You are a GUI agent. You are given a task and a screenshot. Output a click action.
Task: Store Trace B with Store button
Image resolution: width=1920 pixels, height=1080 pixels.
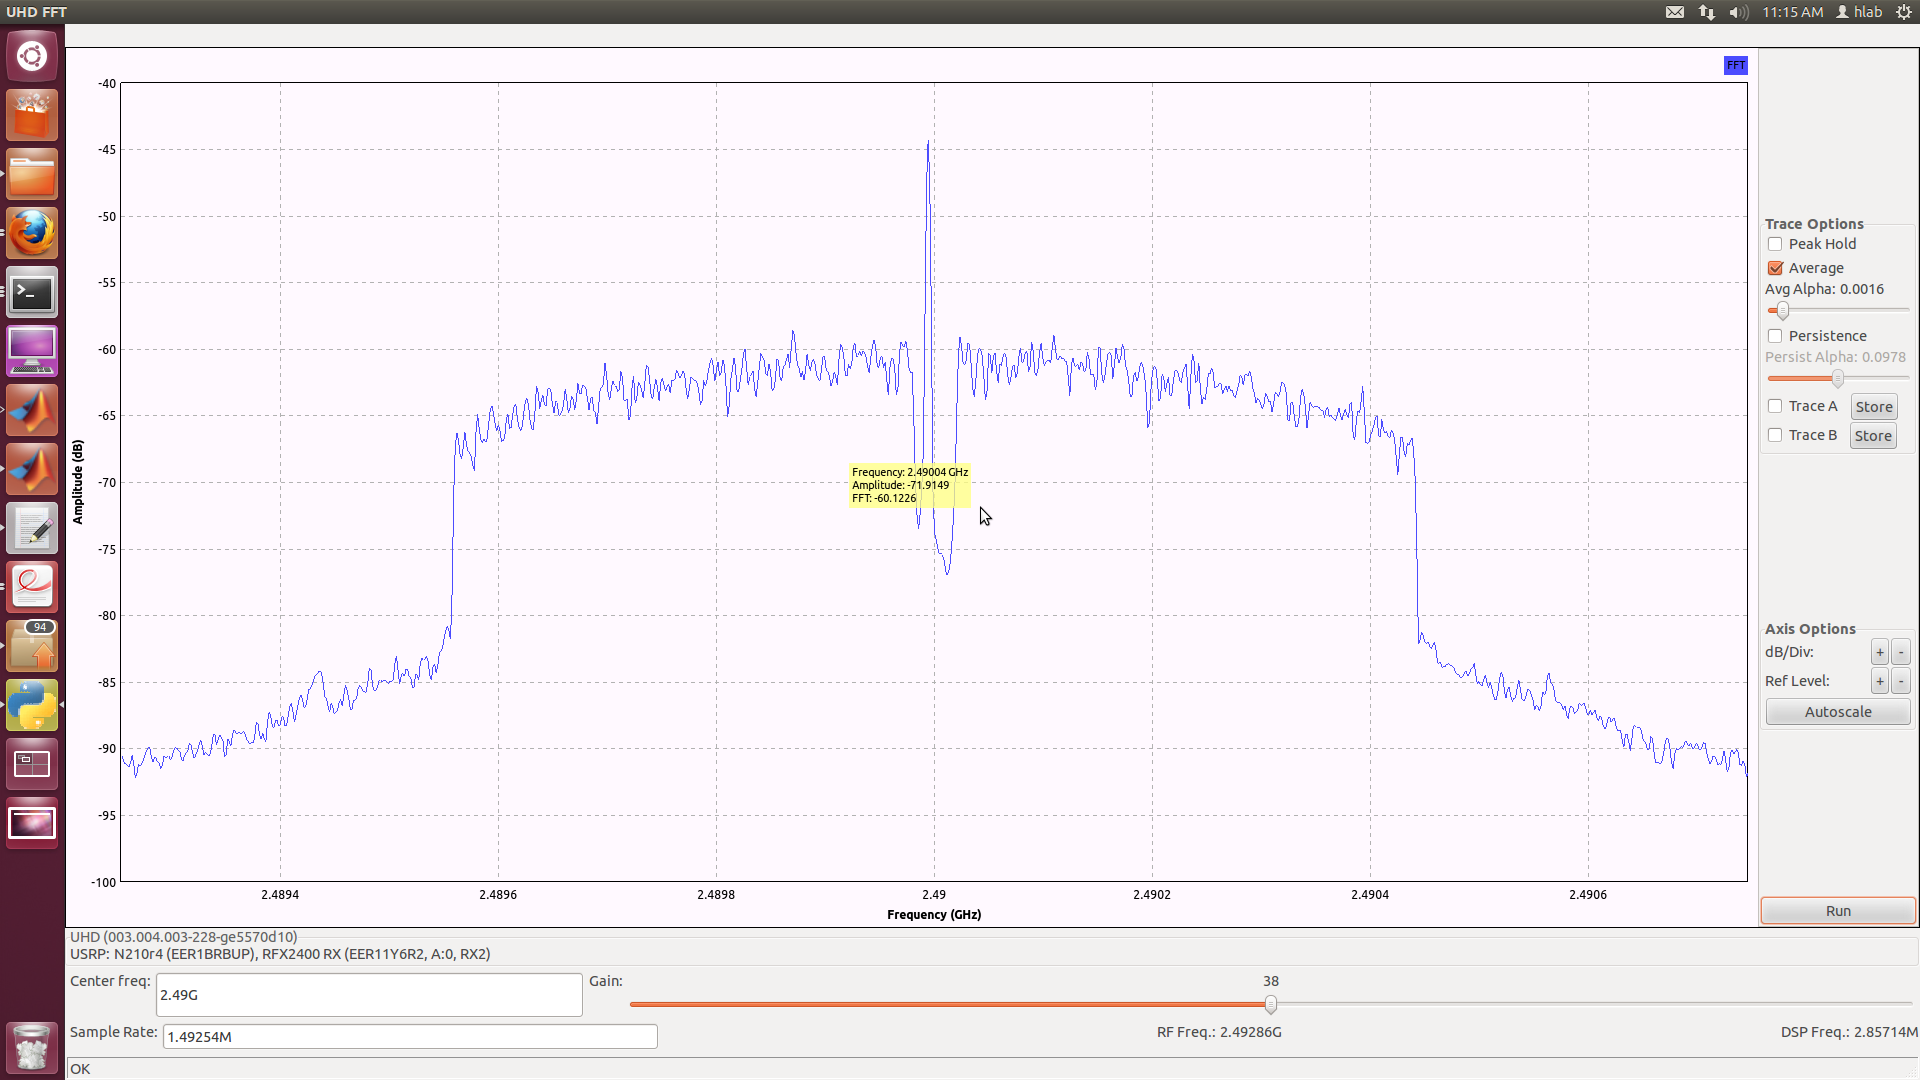1872,436
